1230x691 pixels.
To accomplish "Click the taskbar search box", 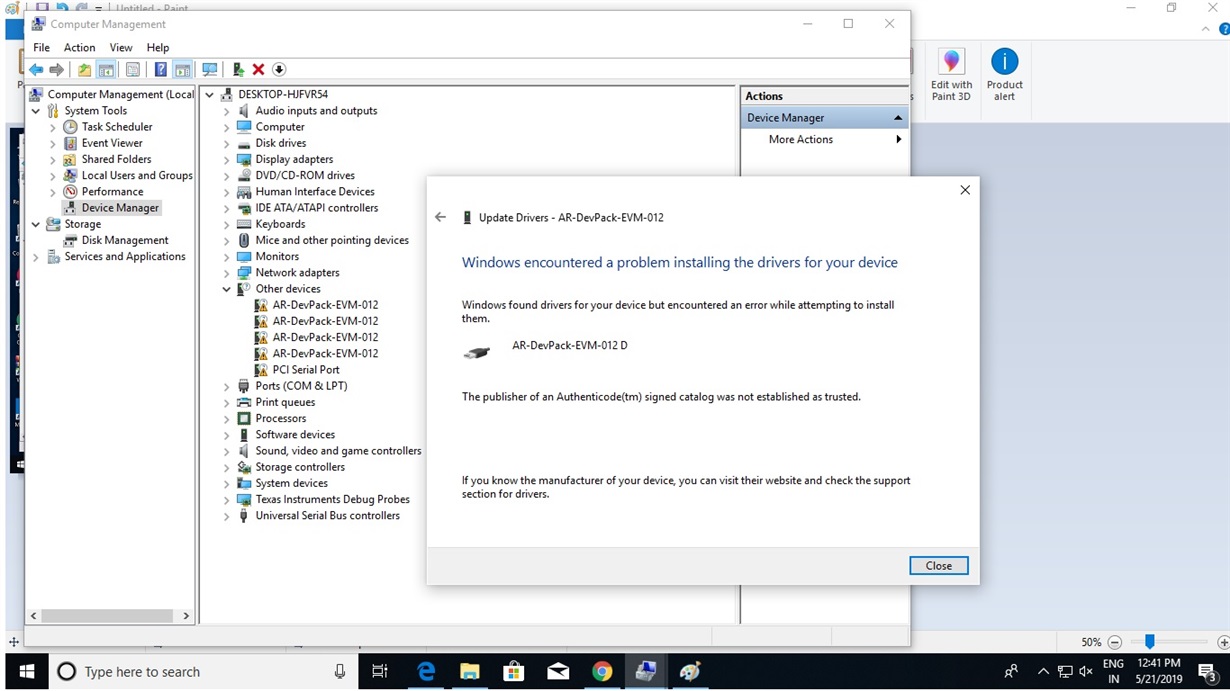I will (x=203, y=672).
